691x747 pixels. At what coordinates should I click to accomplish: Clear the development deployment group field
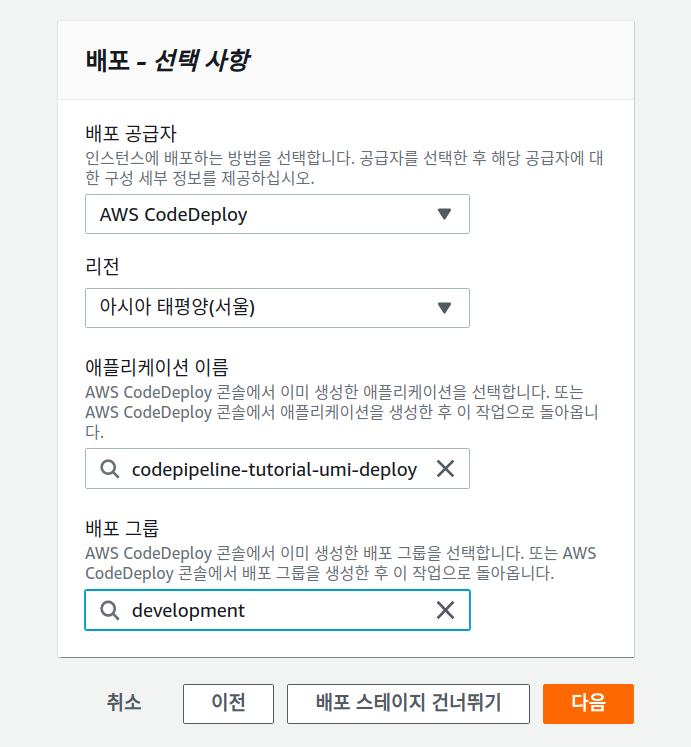click(446, 610)
